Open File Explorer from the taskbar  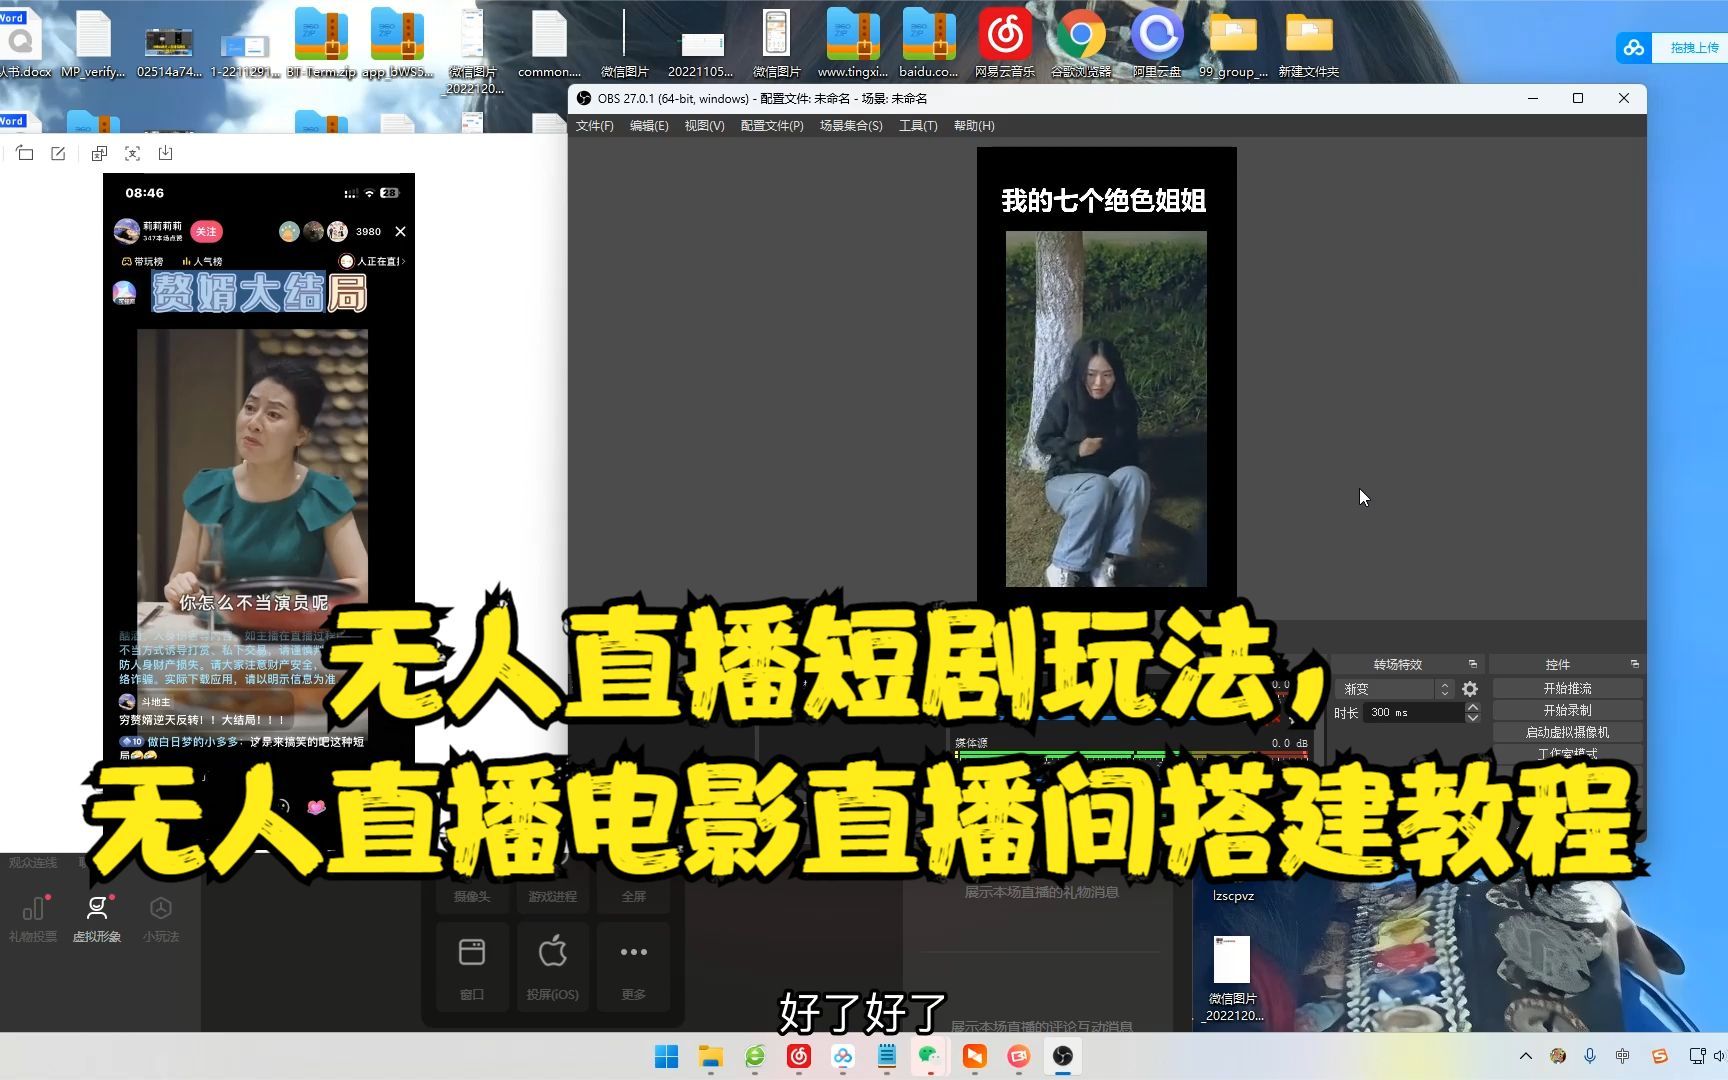(x=711, y=1056)
